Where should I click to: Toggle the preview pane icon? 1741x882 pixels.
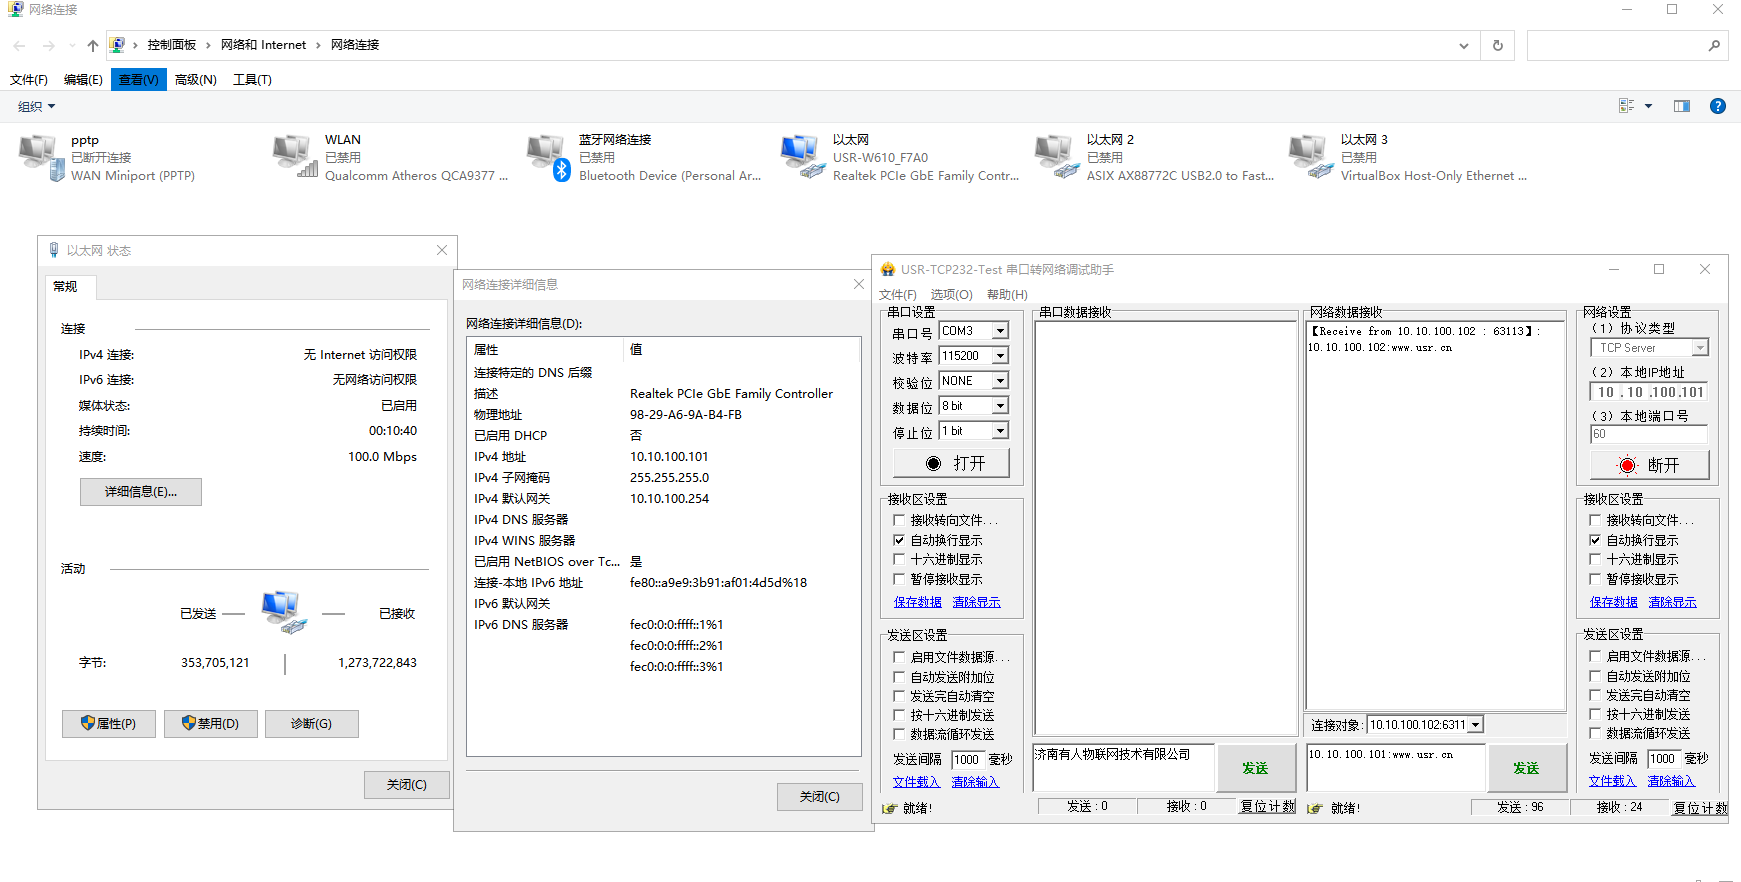coord(1681,106)
